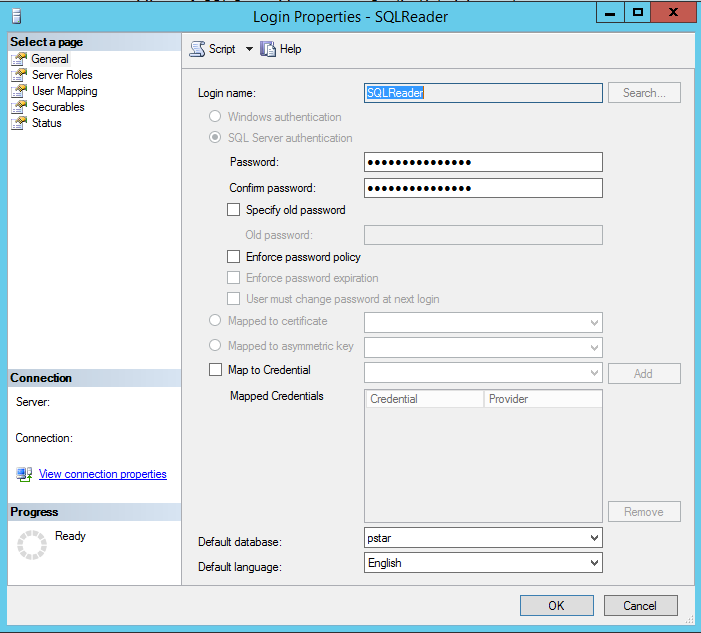
Task: Go to the Securables page
Action: pos(58,107)
